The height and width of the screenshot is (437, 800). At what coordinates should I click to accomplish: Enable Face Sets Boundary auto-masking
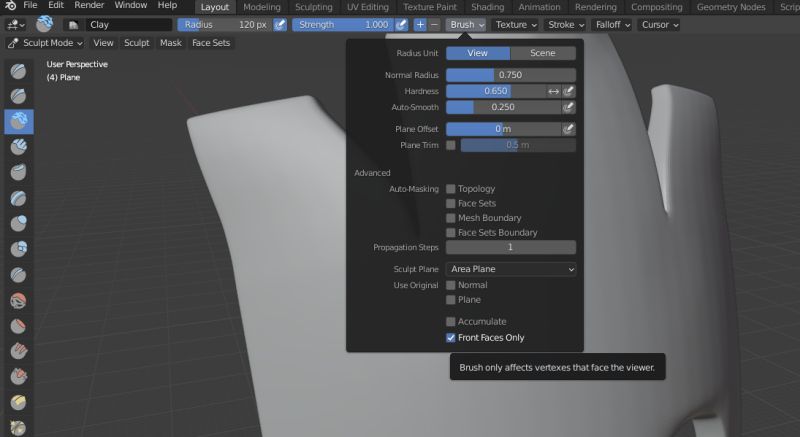point(451,233)
